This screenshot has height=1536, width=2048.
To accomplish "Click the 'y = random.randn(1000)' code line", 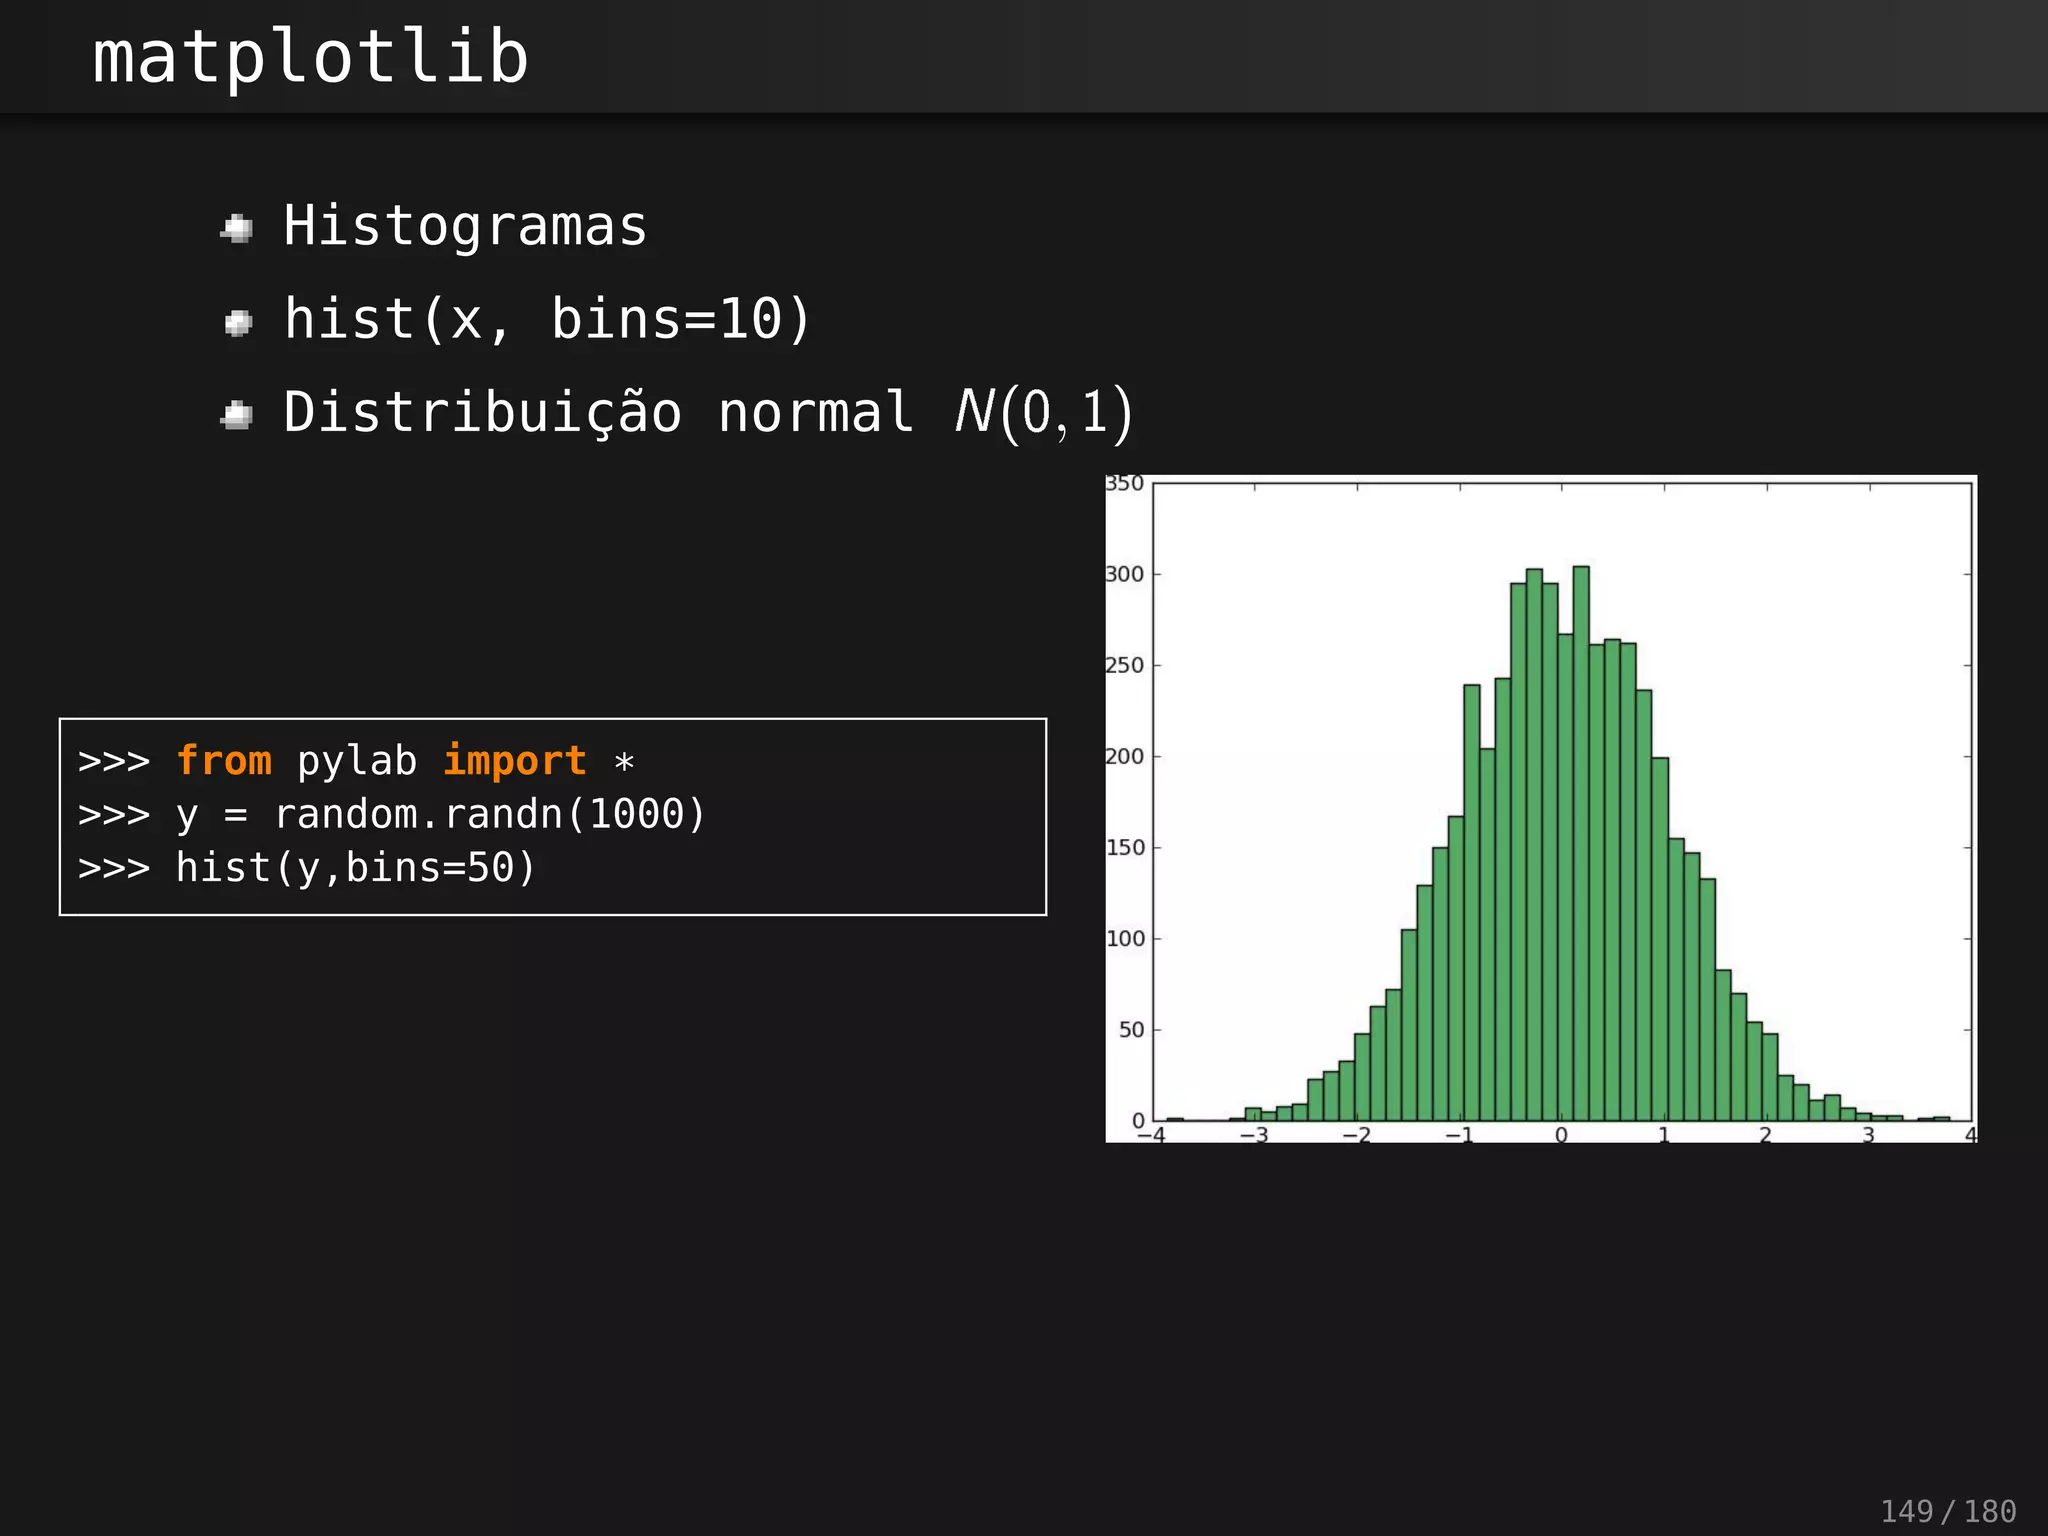I will tap(392, 814).
